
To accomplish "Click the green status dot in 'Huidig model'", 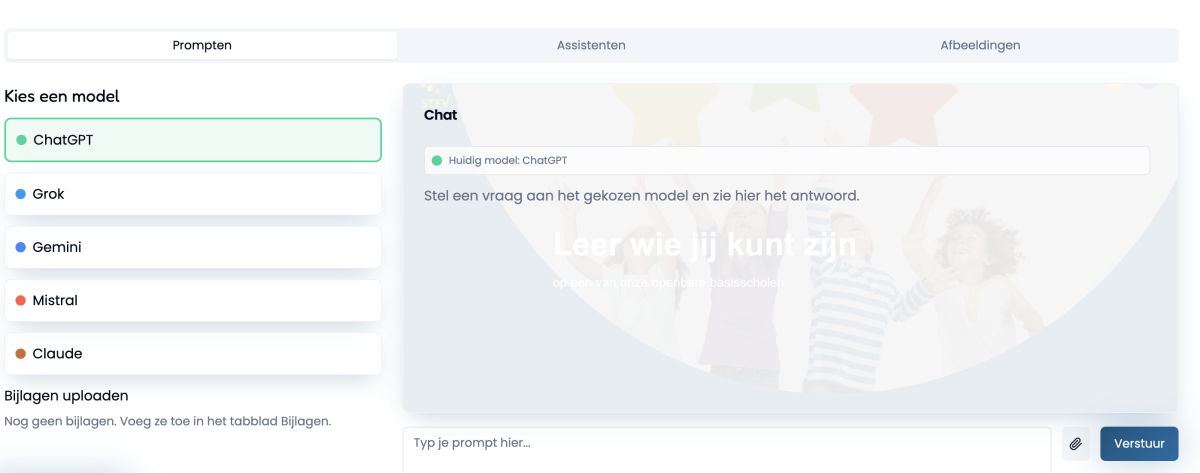I will (436, 160).
